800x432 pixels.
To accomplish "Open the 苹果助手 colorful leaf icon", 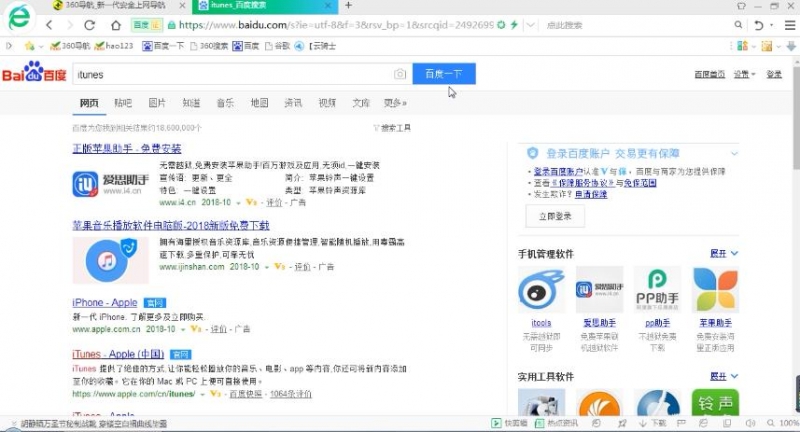I will 715,290.
